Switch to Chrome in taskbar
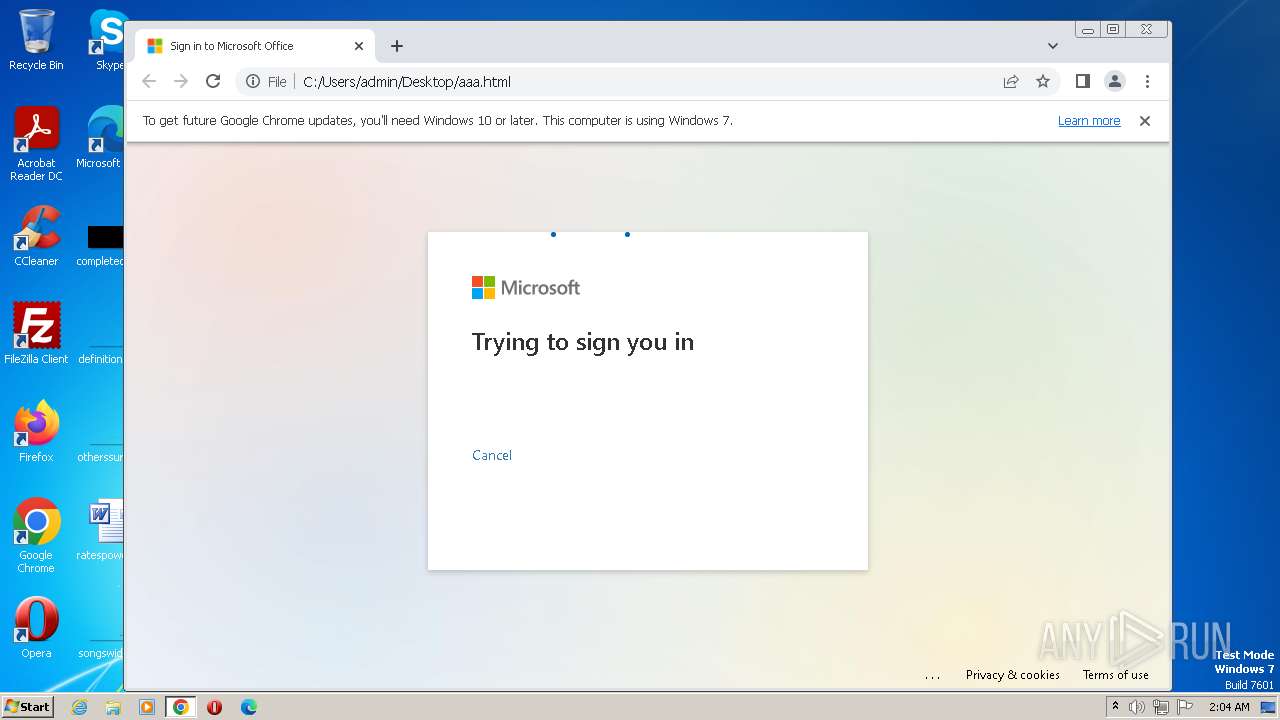The image size is (1280, 720). 181,707
